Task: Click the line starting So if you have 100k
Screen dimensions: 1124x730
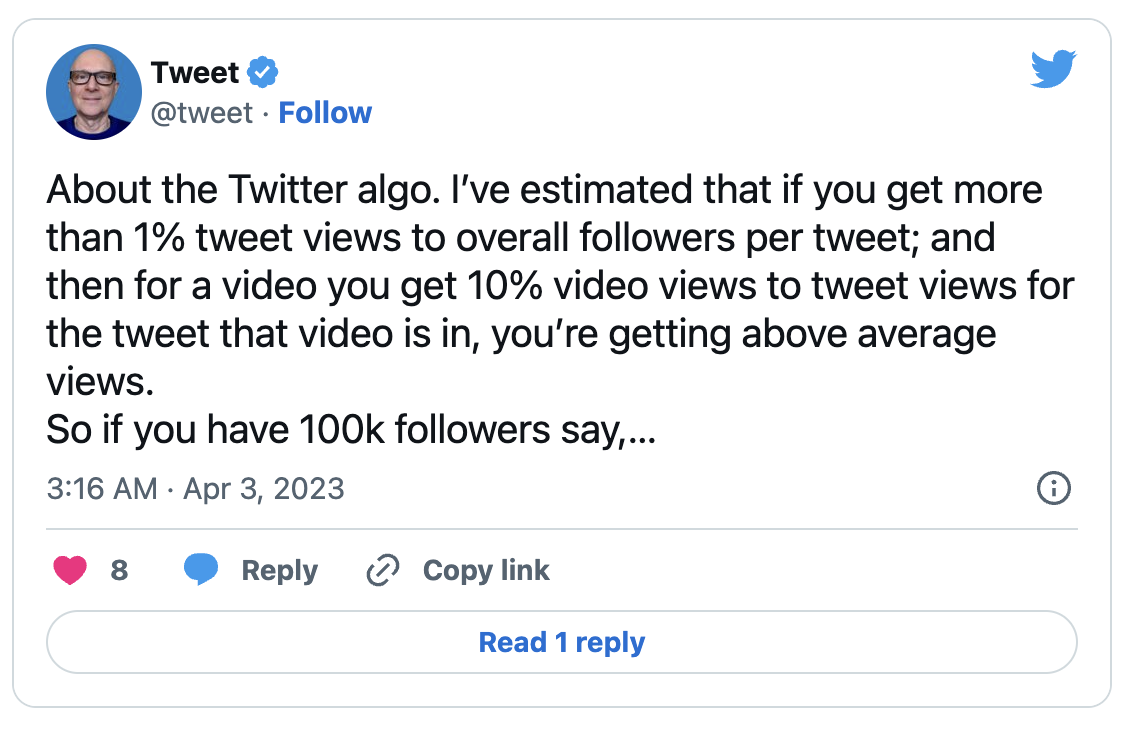Action: (351, 430)
